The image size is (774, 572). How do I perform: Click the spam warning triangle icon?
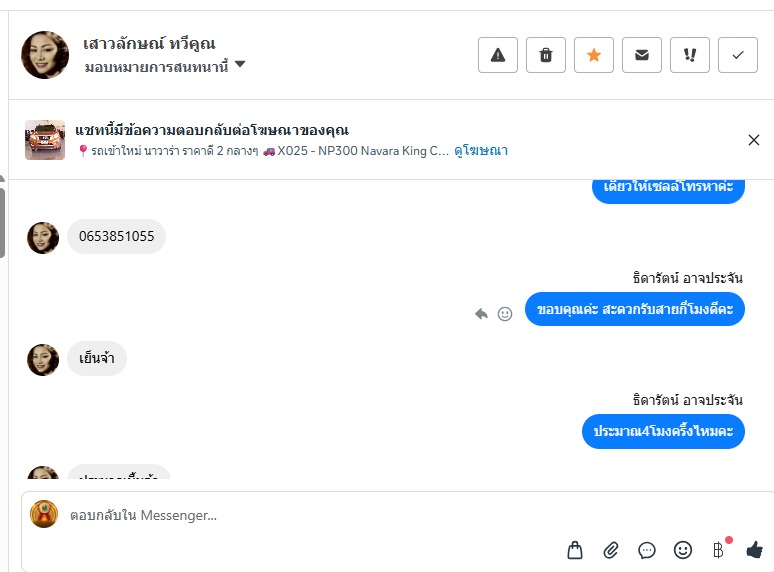[x=498, y=55]
